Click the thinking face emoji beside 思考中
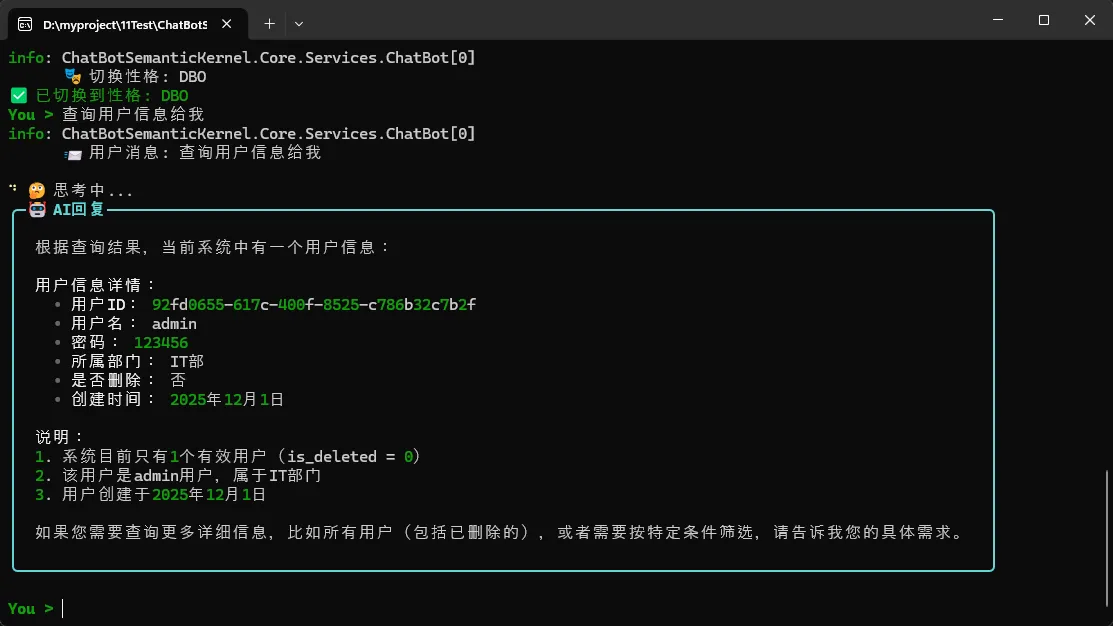The height and width of the screenshot is (626, 1113). pyautogui.click(x=37, y=190)
